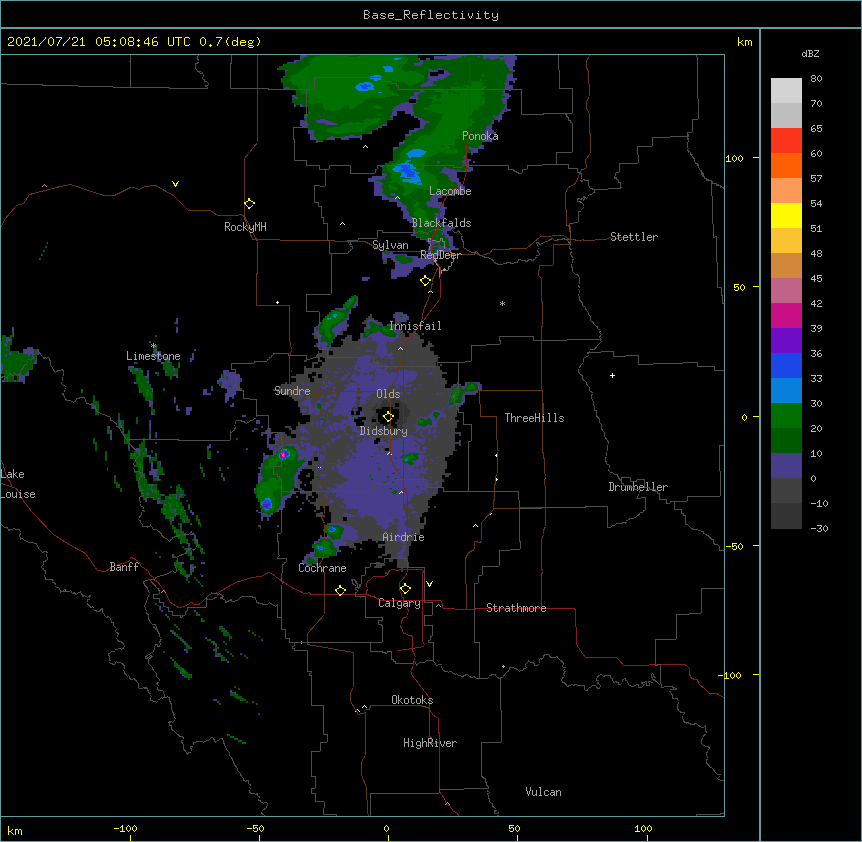Click the Okotoks city label
Viewport: 862px width, 842px height.
(x=412, y=700)
